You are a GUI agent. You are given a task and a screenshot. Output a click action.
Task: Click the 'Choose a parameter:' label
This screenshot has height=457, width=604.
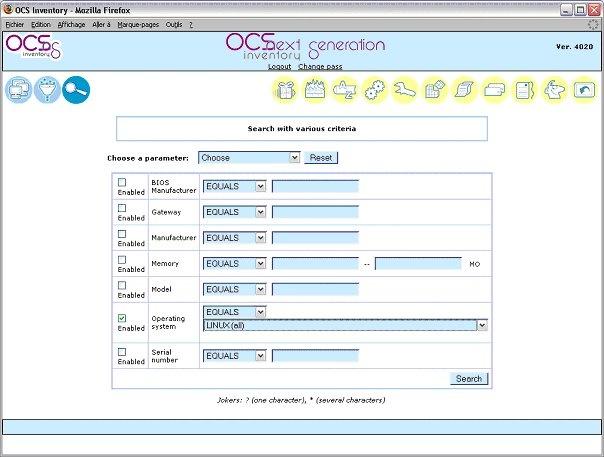tap(148, 158)
